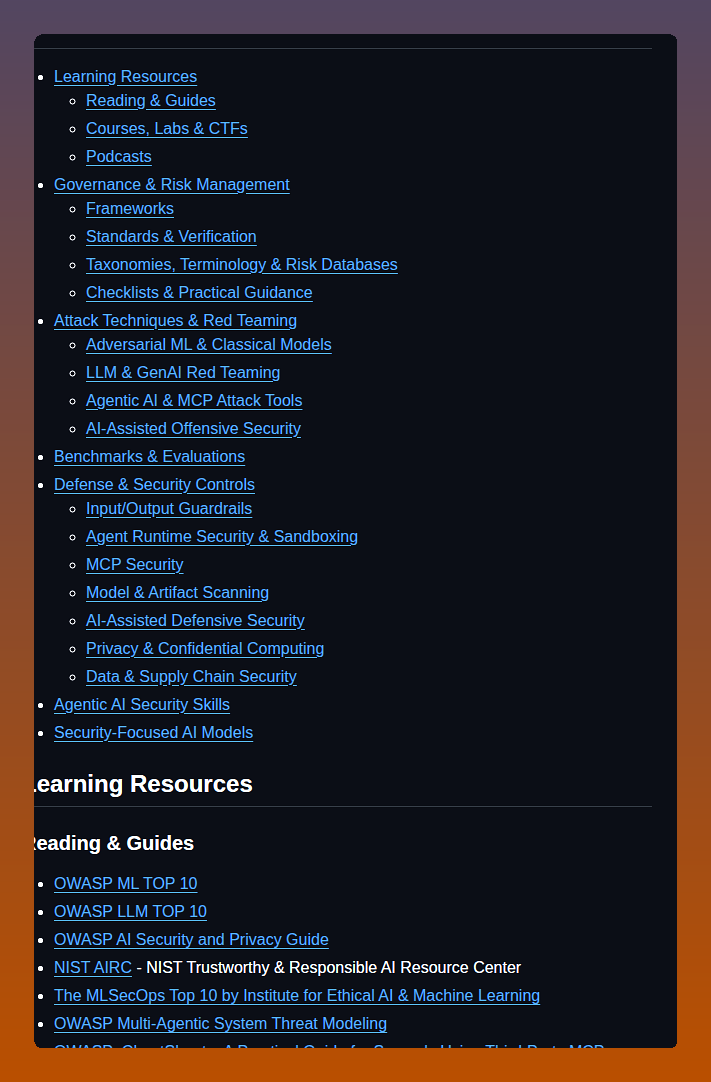The image size is (711, 1082).
Task: Select the Reading & Guides subheading
Action: (x=114, y=843)
